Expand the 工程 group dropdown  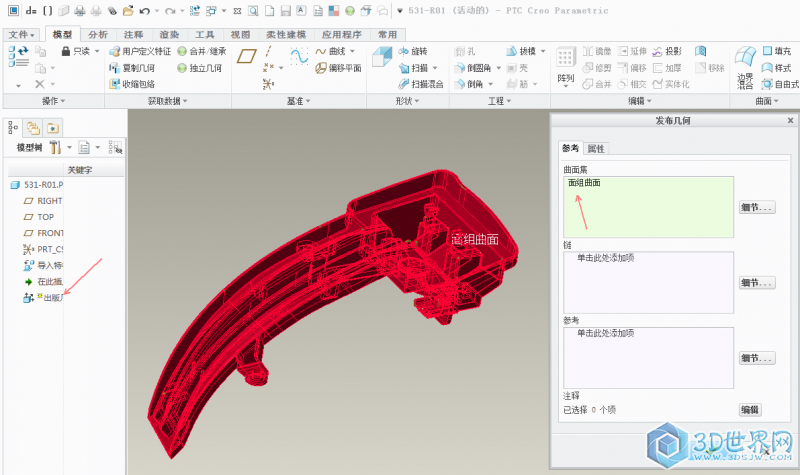(499, 101)
